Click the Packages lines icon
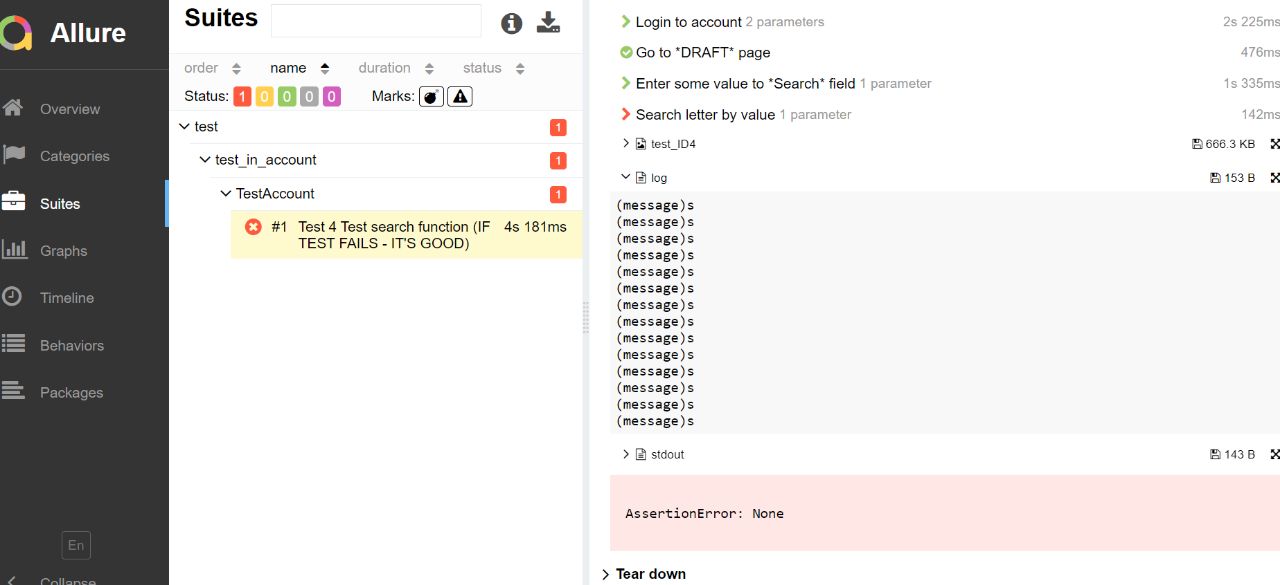1280x585 pixels. pos(13,391)
